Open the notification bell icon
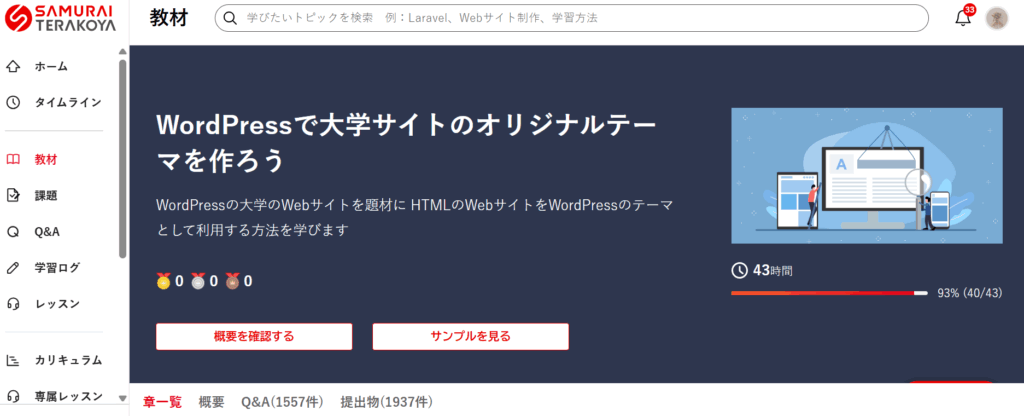 [963, 18]
